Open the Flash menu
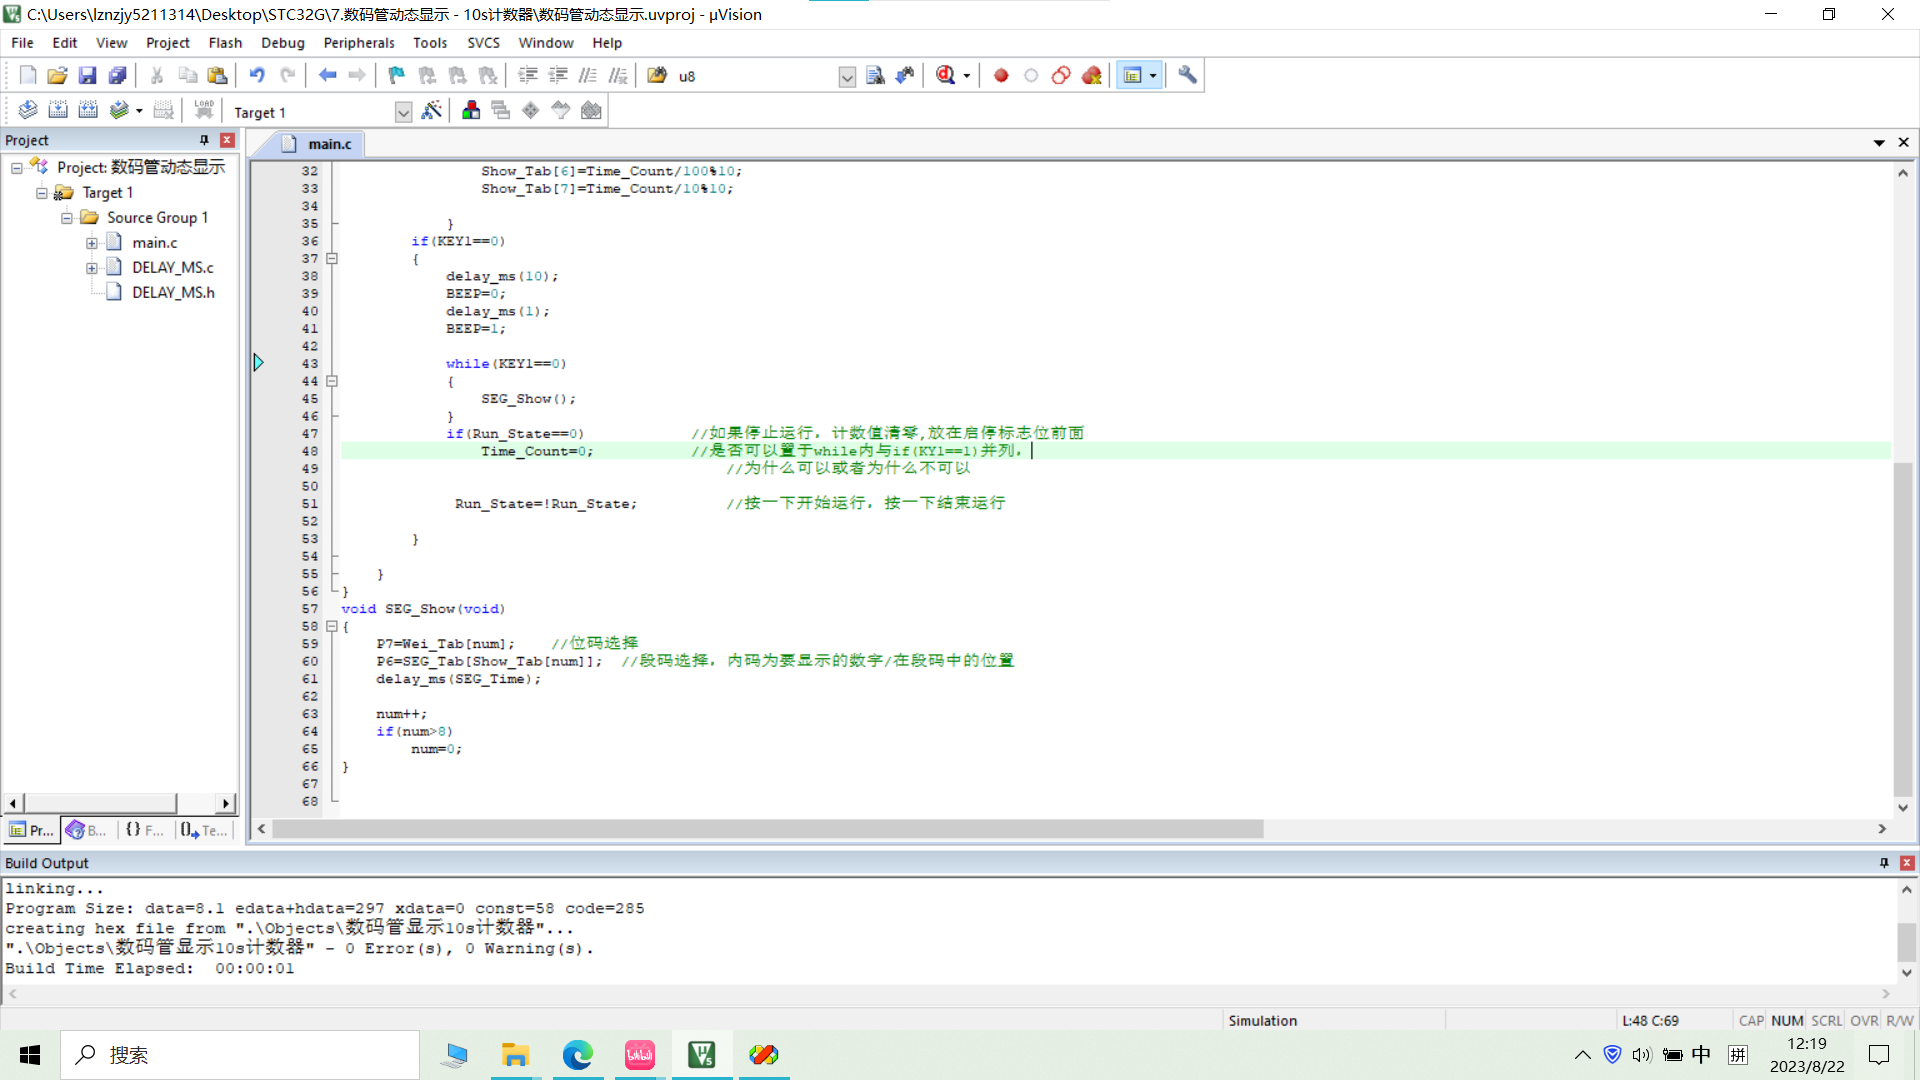 [x=225, y=43]
